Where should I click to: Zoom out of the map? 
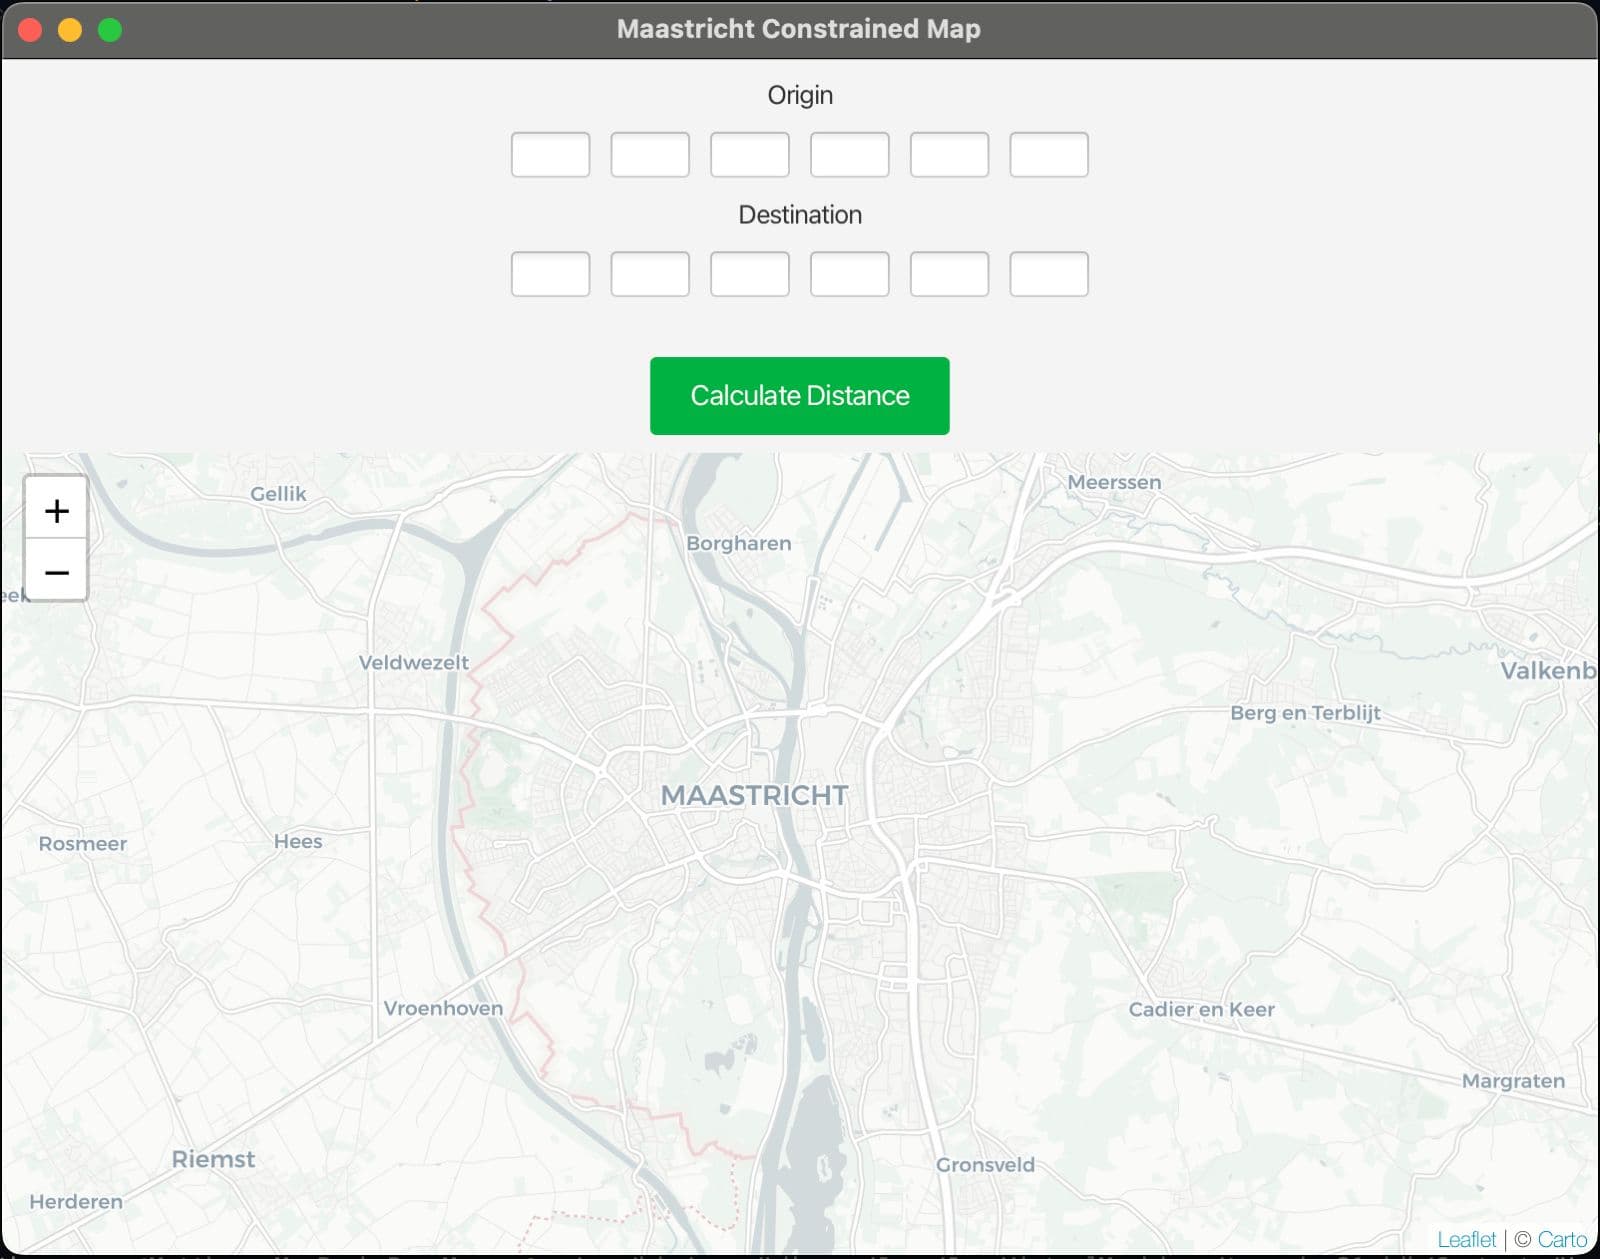pos(56,572)
